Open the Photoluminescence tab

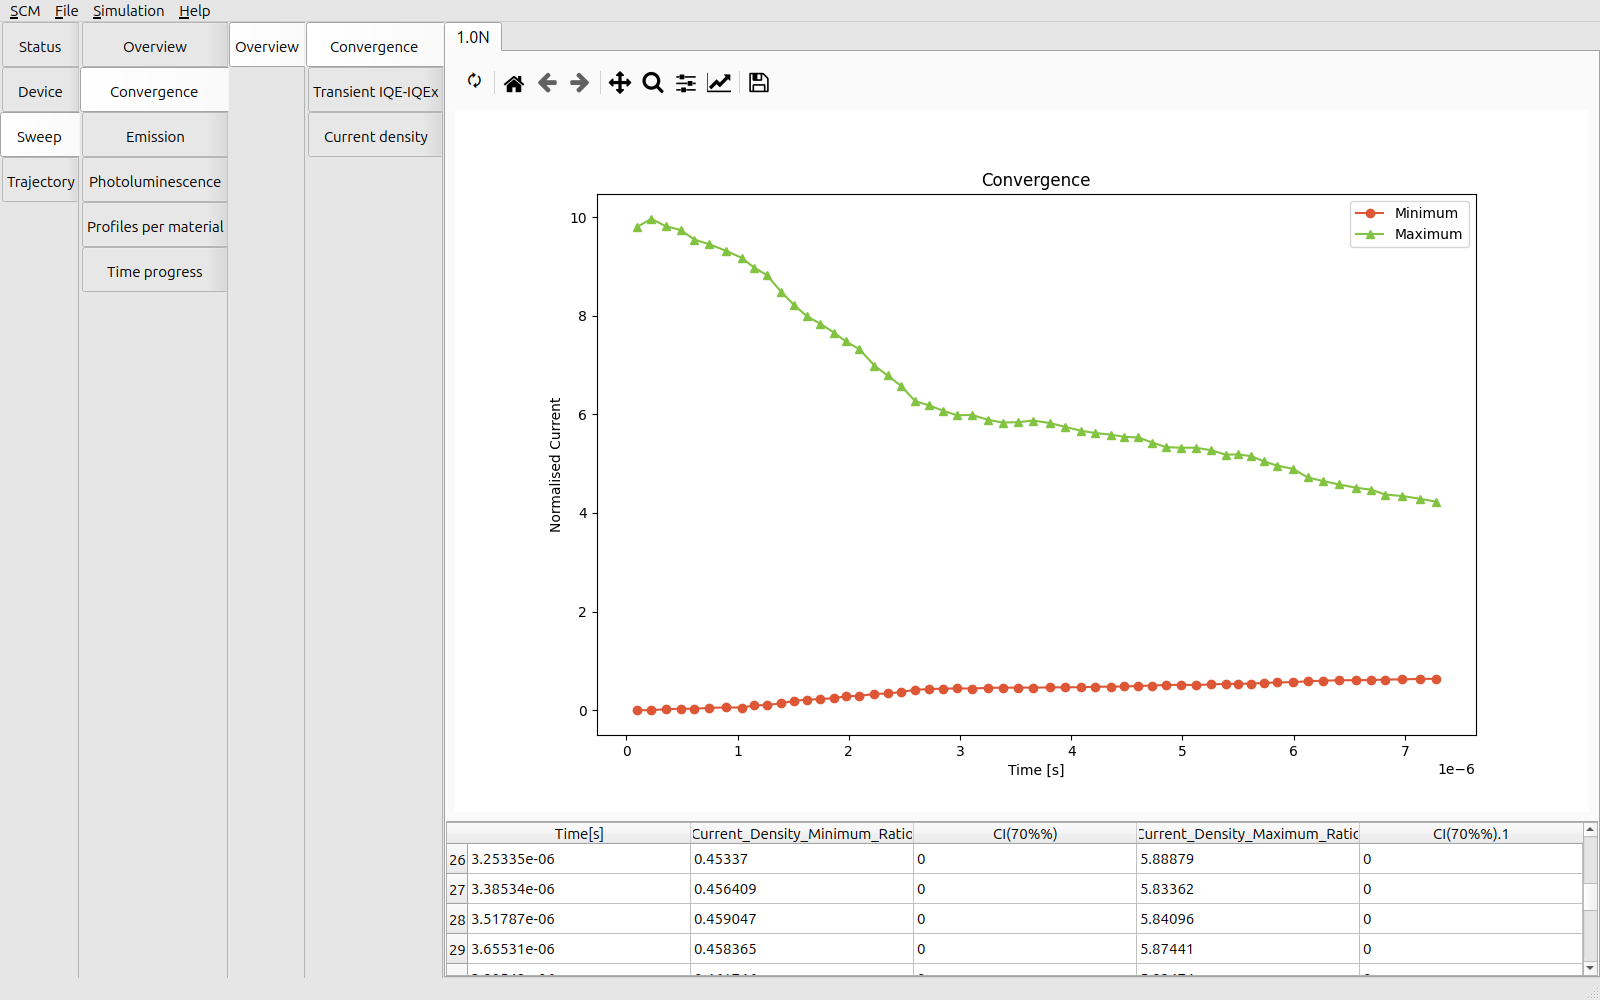pyautogui.click(x=155, y=182)
